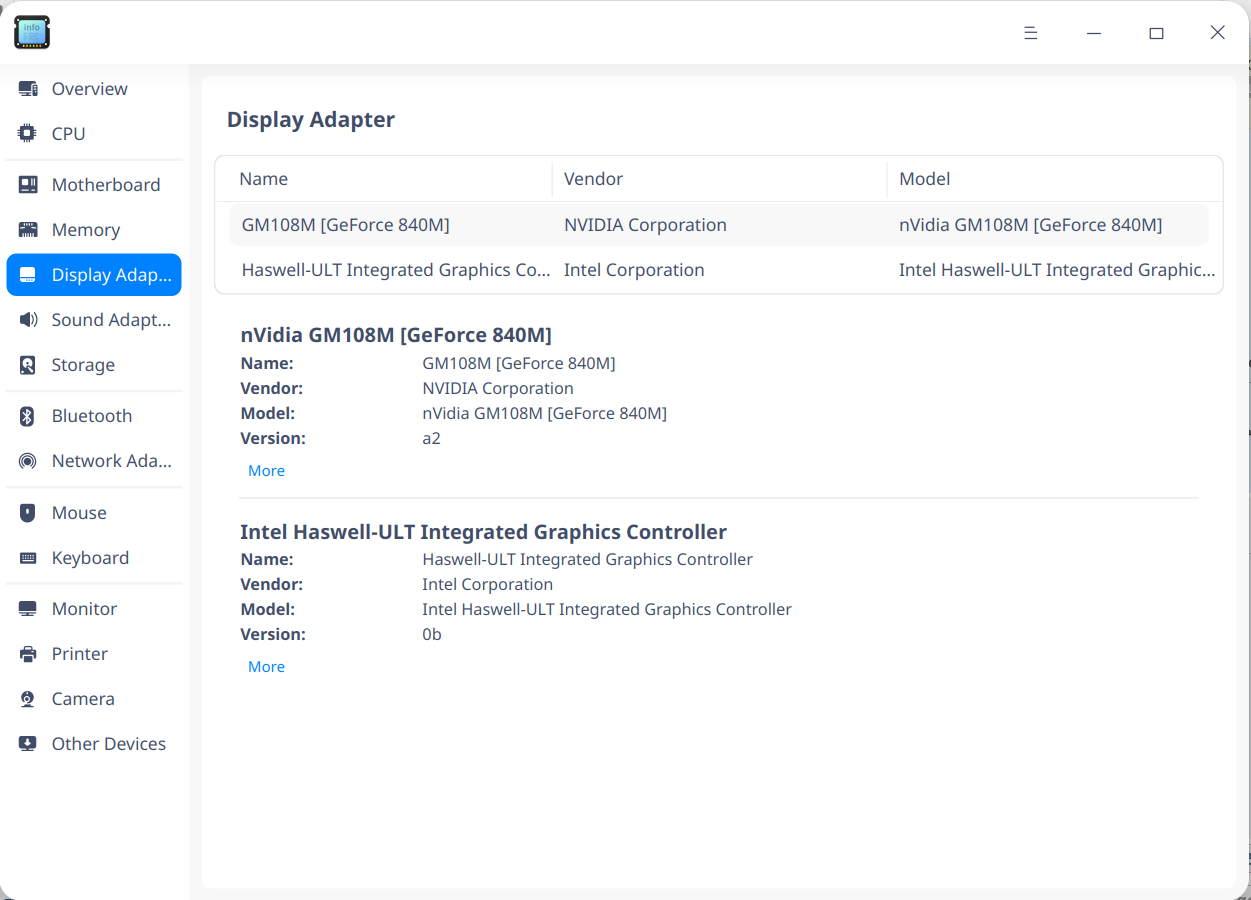Select the Motherboard label in the sidebar
The image size is (1251, 900).
point(106,185)
